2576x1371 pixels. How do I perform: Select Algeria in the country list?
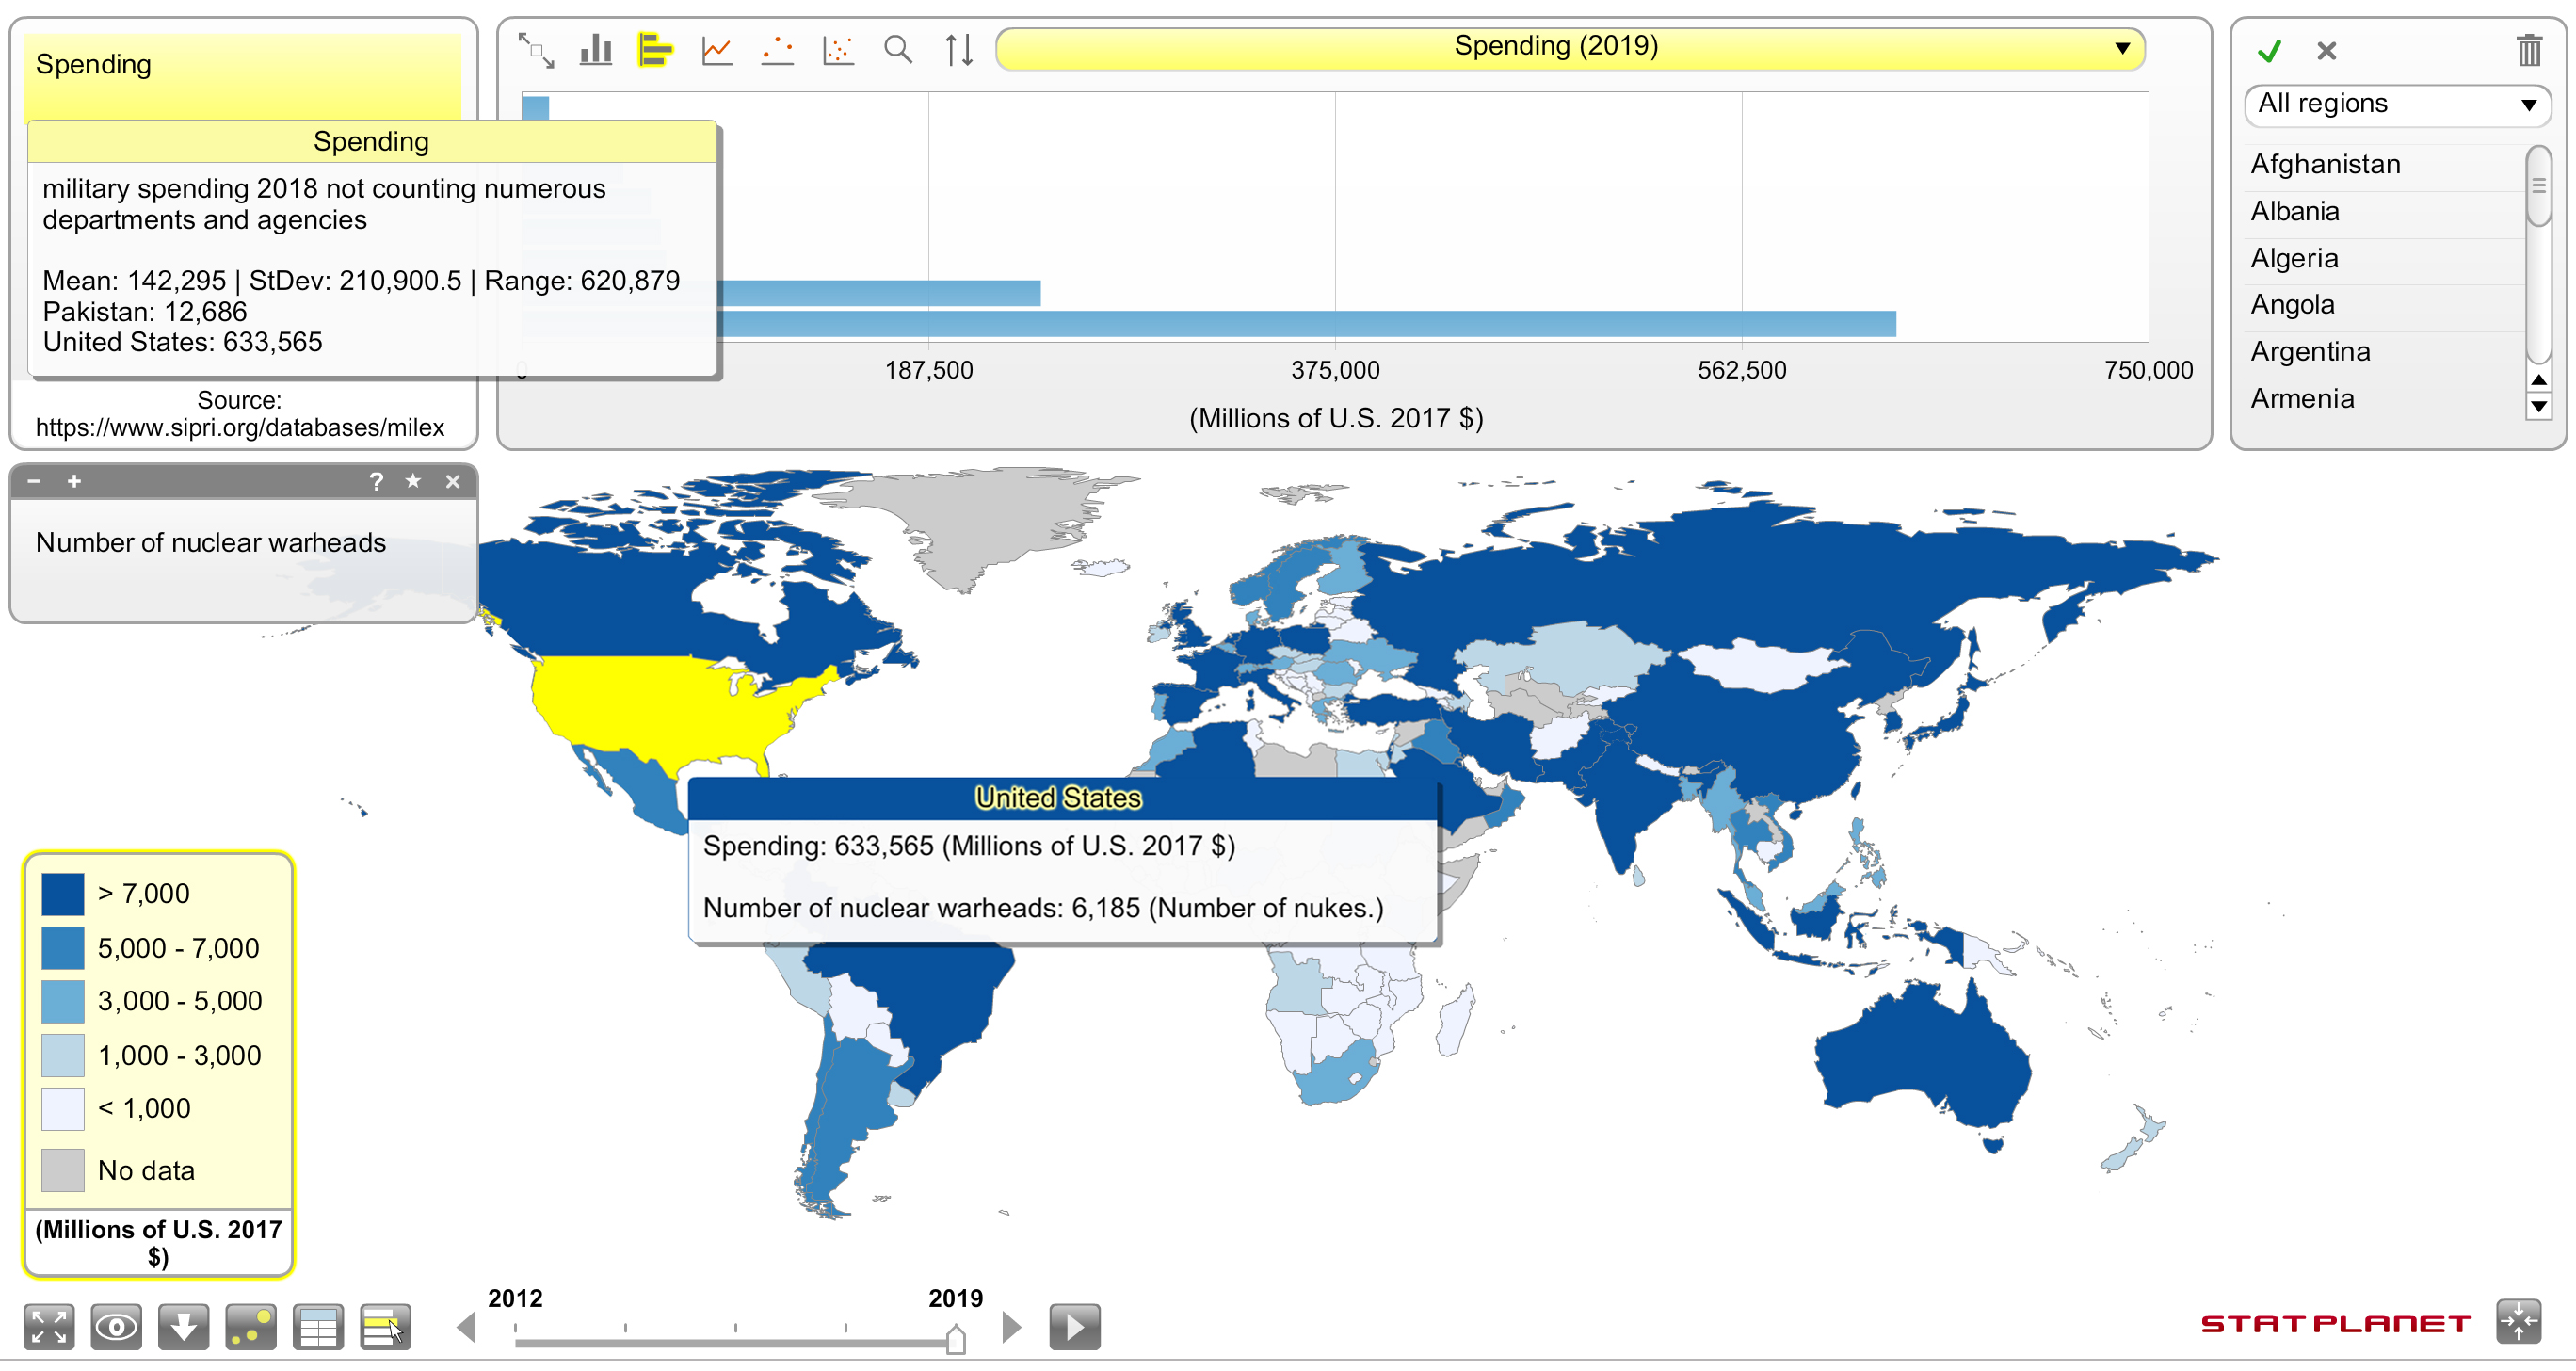pos(2294,258)
